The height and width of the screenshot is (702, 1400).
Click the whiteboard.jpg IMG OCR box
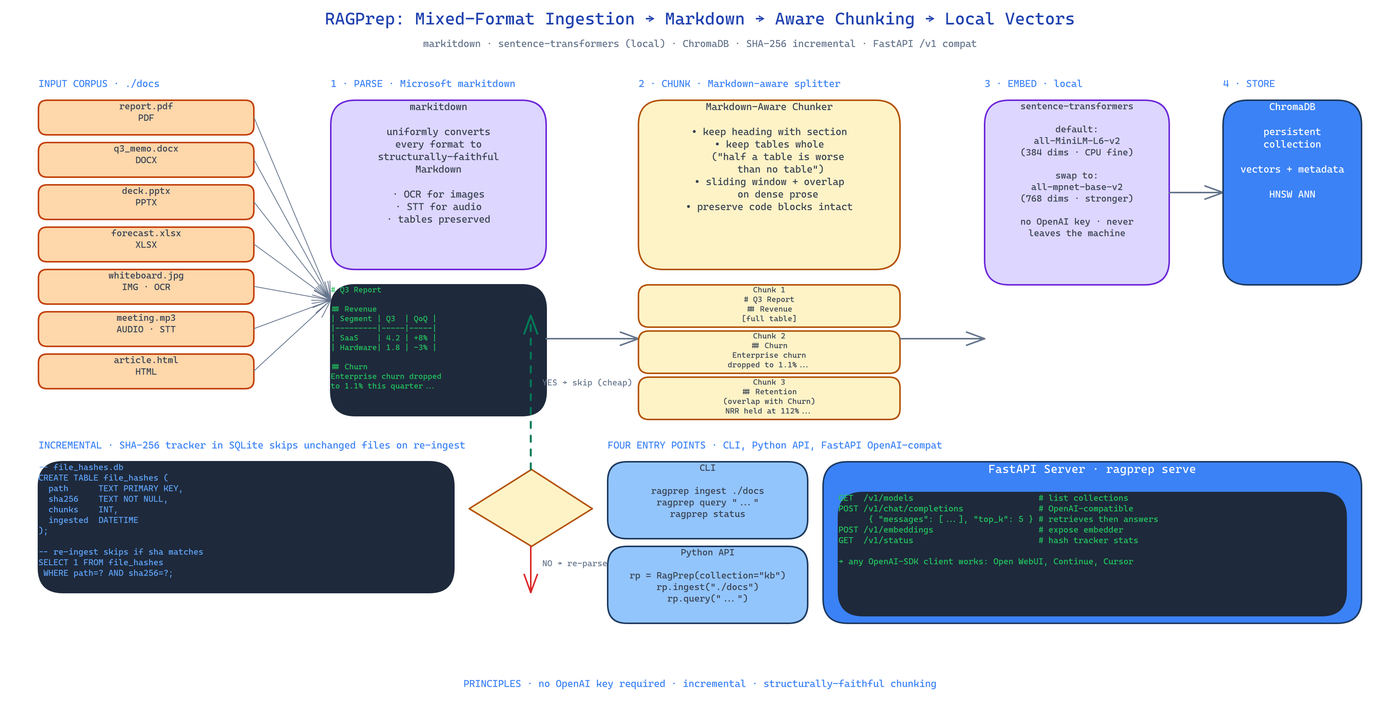tap(146, 287)
